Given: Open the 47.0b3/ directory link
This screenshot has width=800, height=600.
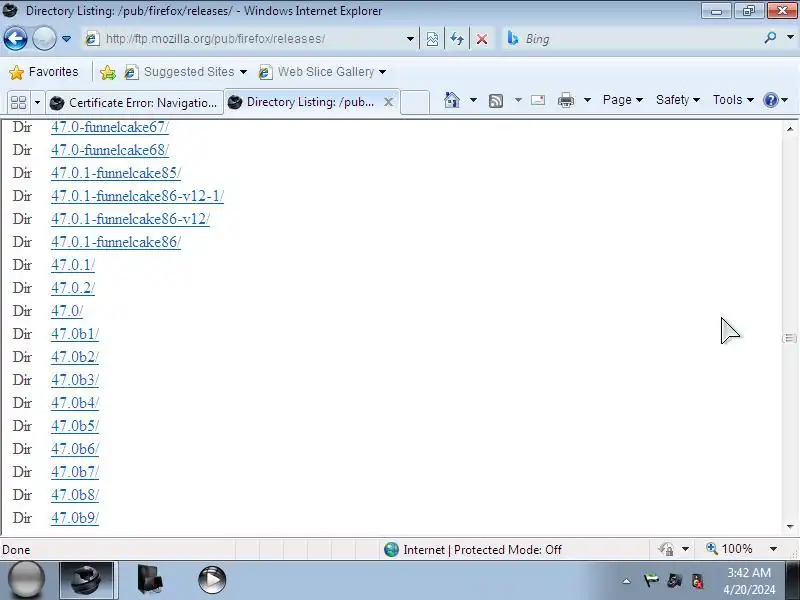Looking at the screenshot, I should pyautogui.click(x=75, y=380).
